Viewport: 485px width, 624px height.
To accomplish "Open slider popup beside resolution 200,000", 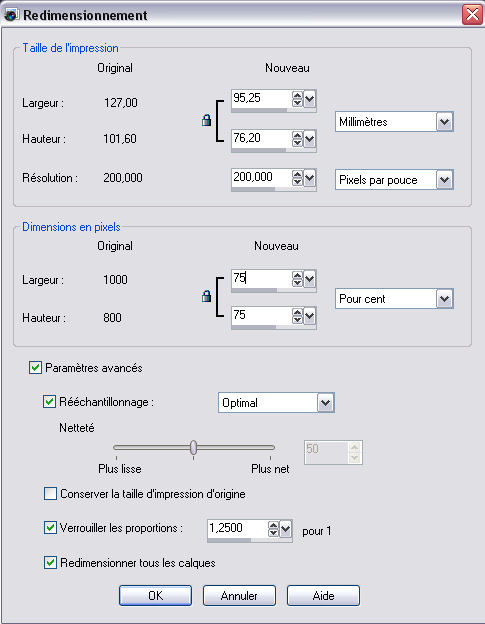I will (x=310, y=178).
